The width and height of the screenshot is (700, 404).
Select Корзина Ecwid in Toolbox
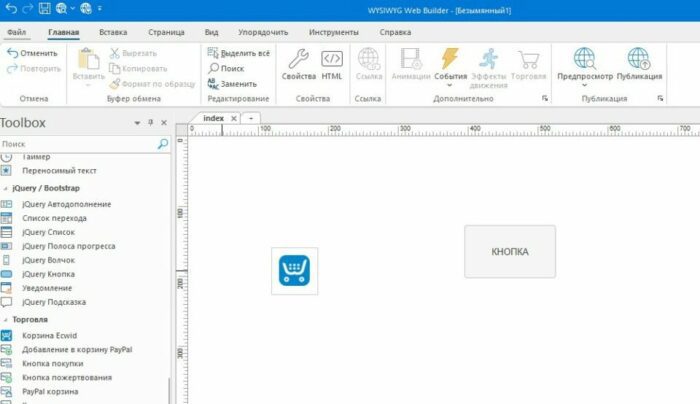click(x=49, y=336)
